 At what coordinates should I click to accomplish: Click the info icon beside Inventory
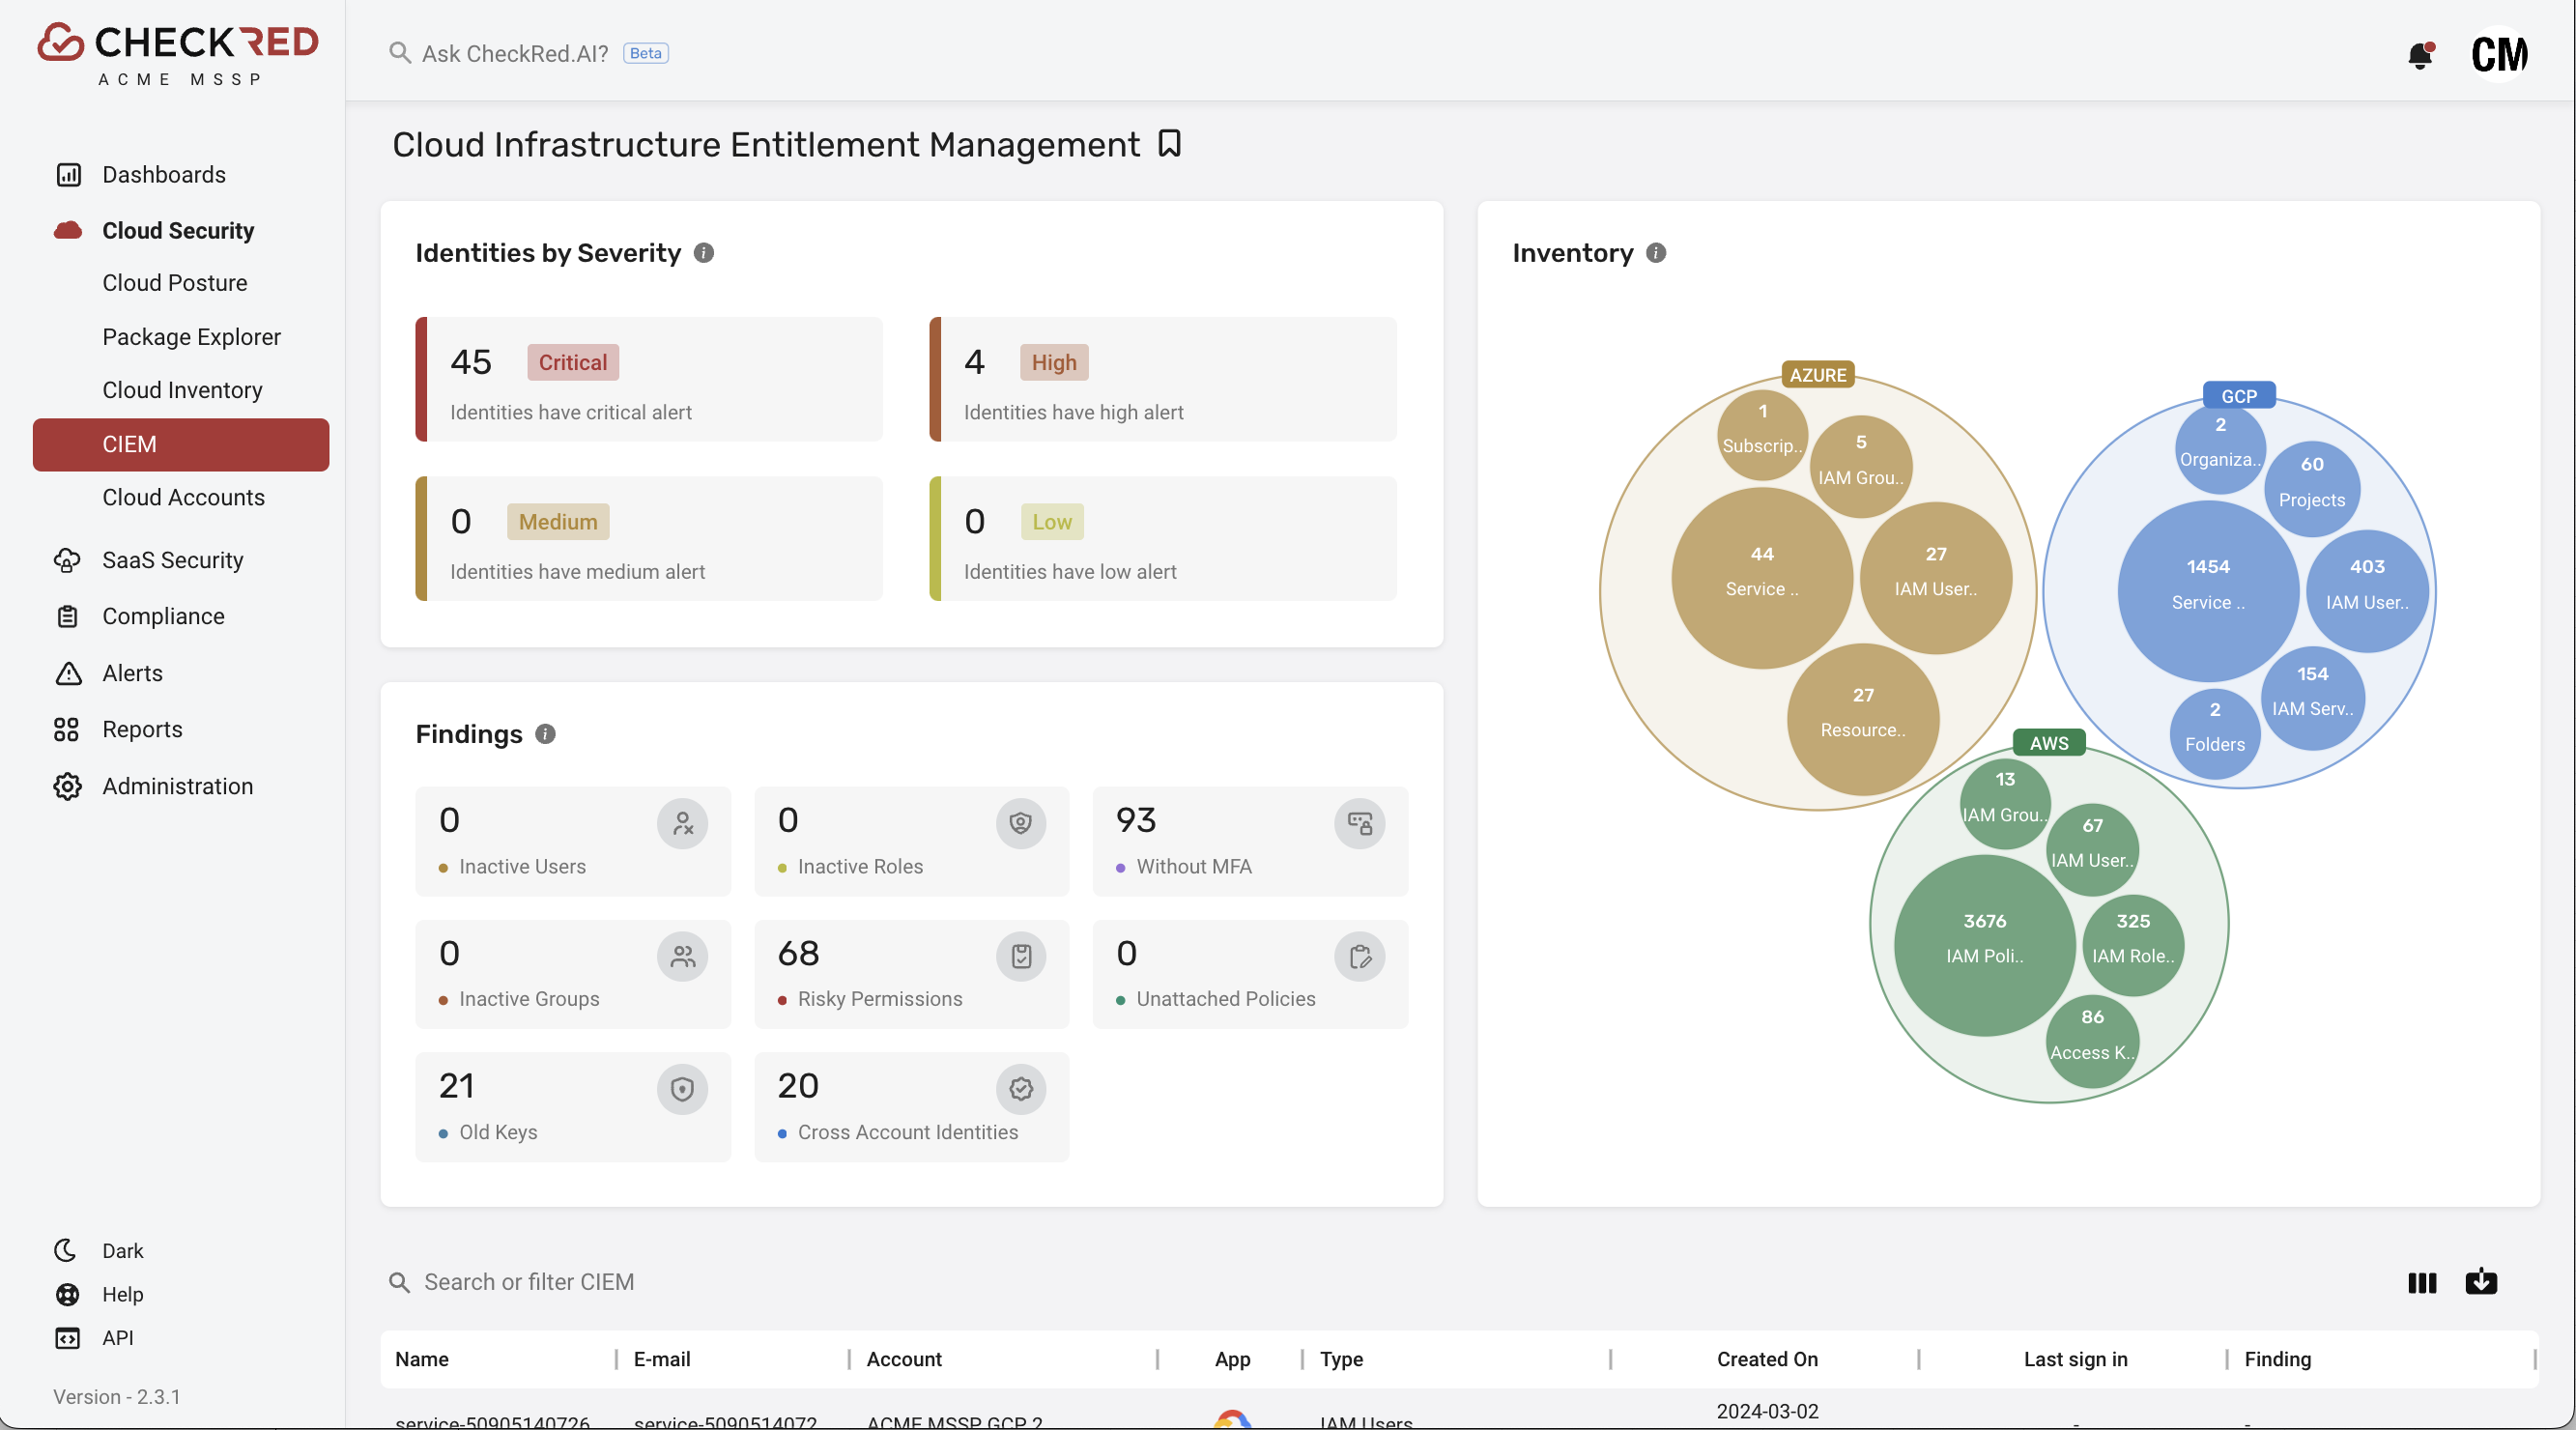tap(1656, 253)
